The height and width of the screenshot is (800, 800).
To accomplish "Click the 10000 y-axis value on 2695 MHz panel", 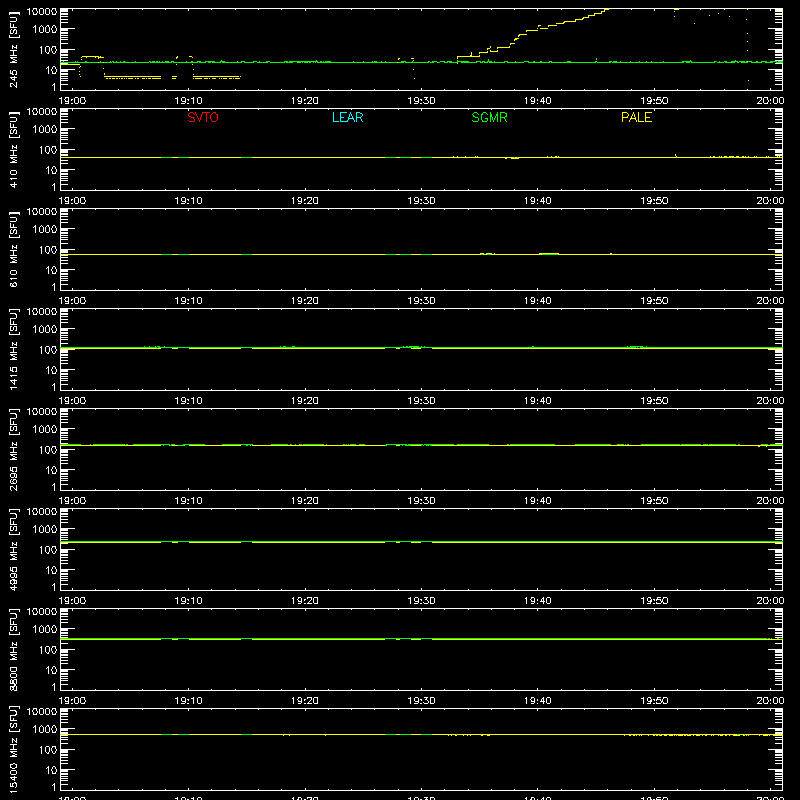I will 42,411.
